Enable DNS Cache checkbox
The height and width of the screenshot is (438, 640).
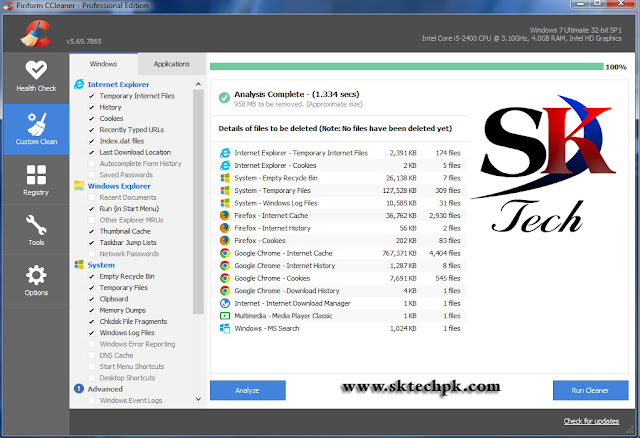92,356
